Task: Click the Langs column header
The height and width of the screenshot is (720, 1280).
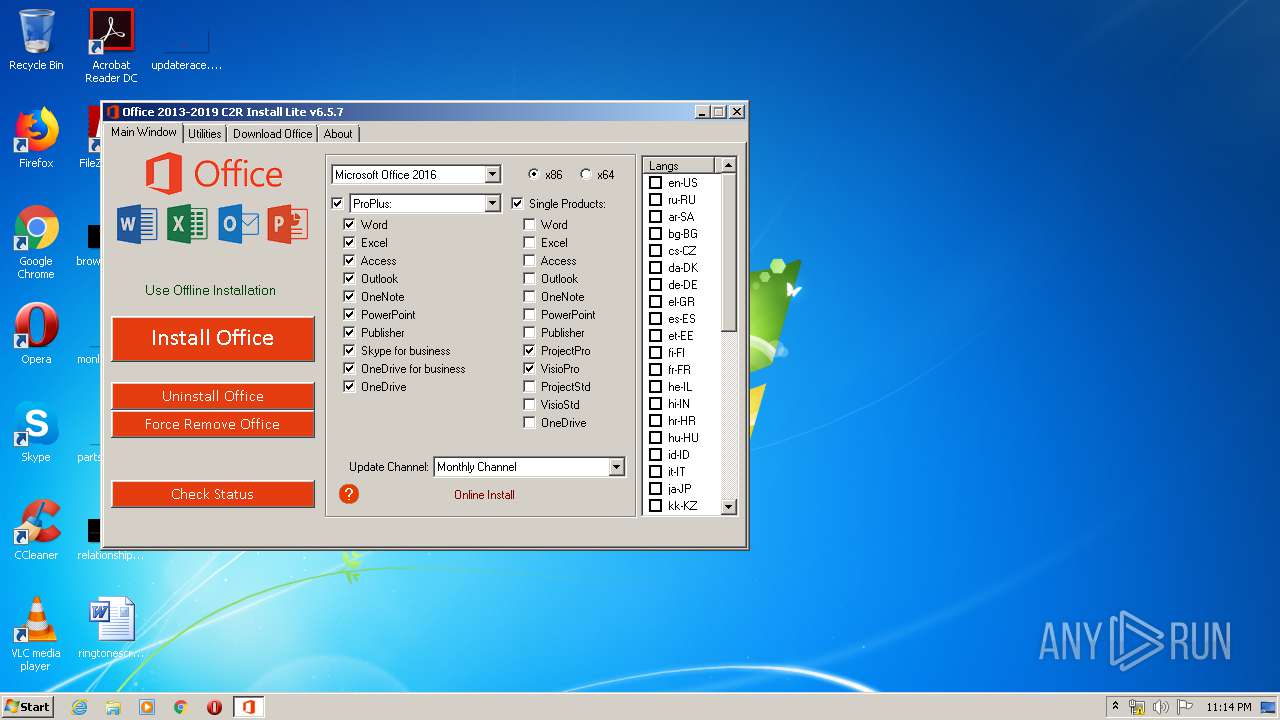Action: [x=679, y=165]
